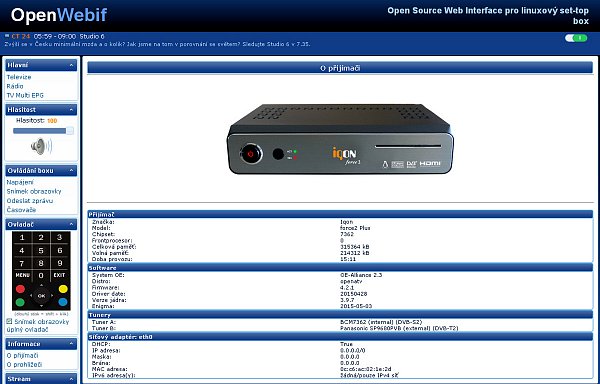This screenshot has width=600, height=384.
Task: Collapse the Hlasitost panel
Action: [72, 110]
